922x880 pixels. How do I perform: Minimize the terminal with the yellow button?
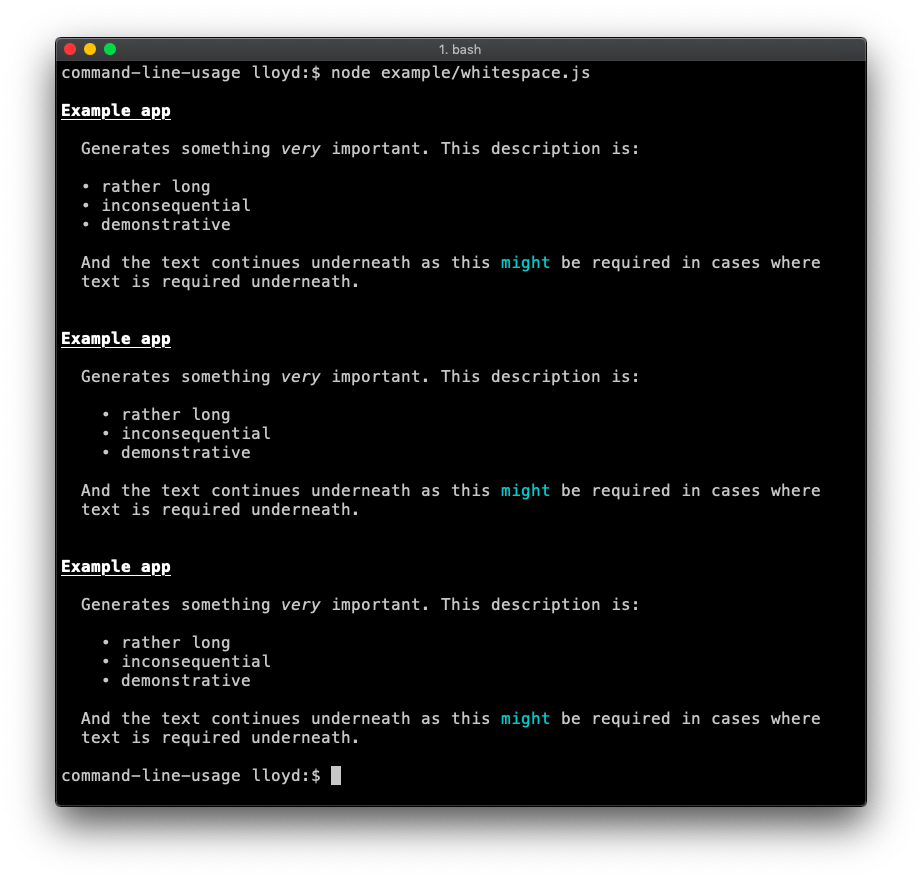[x=90, y=49]
